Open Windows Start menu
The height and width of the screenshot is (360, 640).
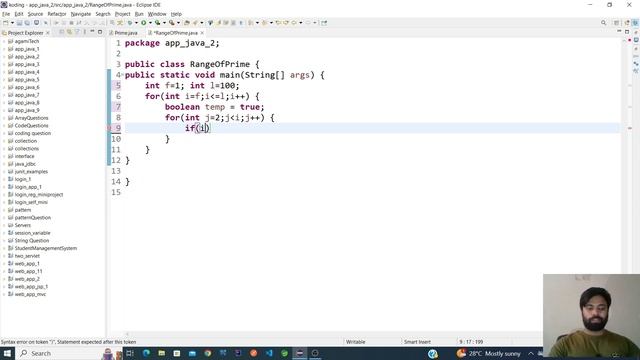click(7, 353)
